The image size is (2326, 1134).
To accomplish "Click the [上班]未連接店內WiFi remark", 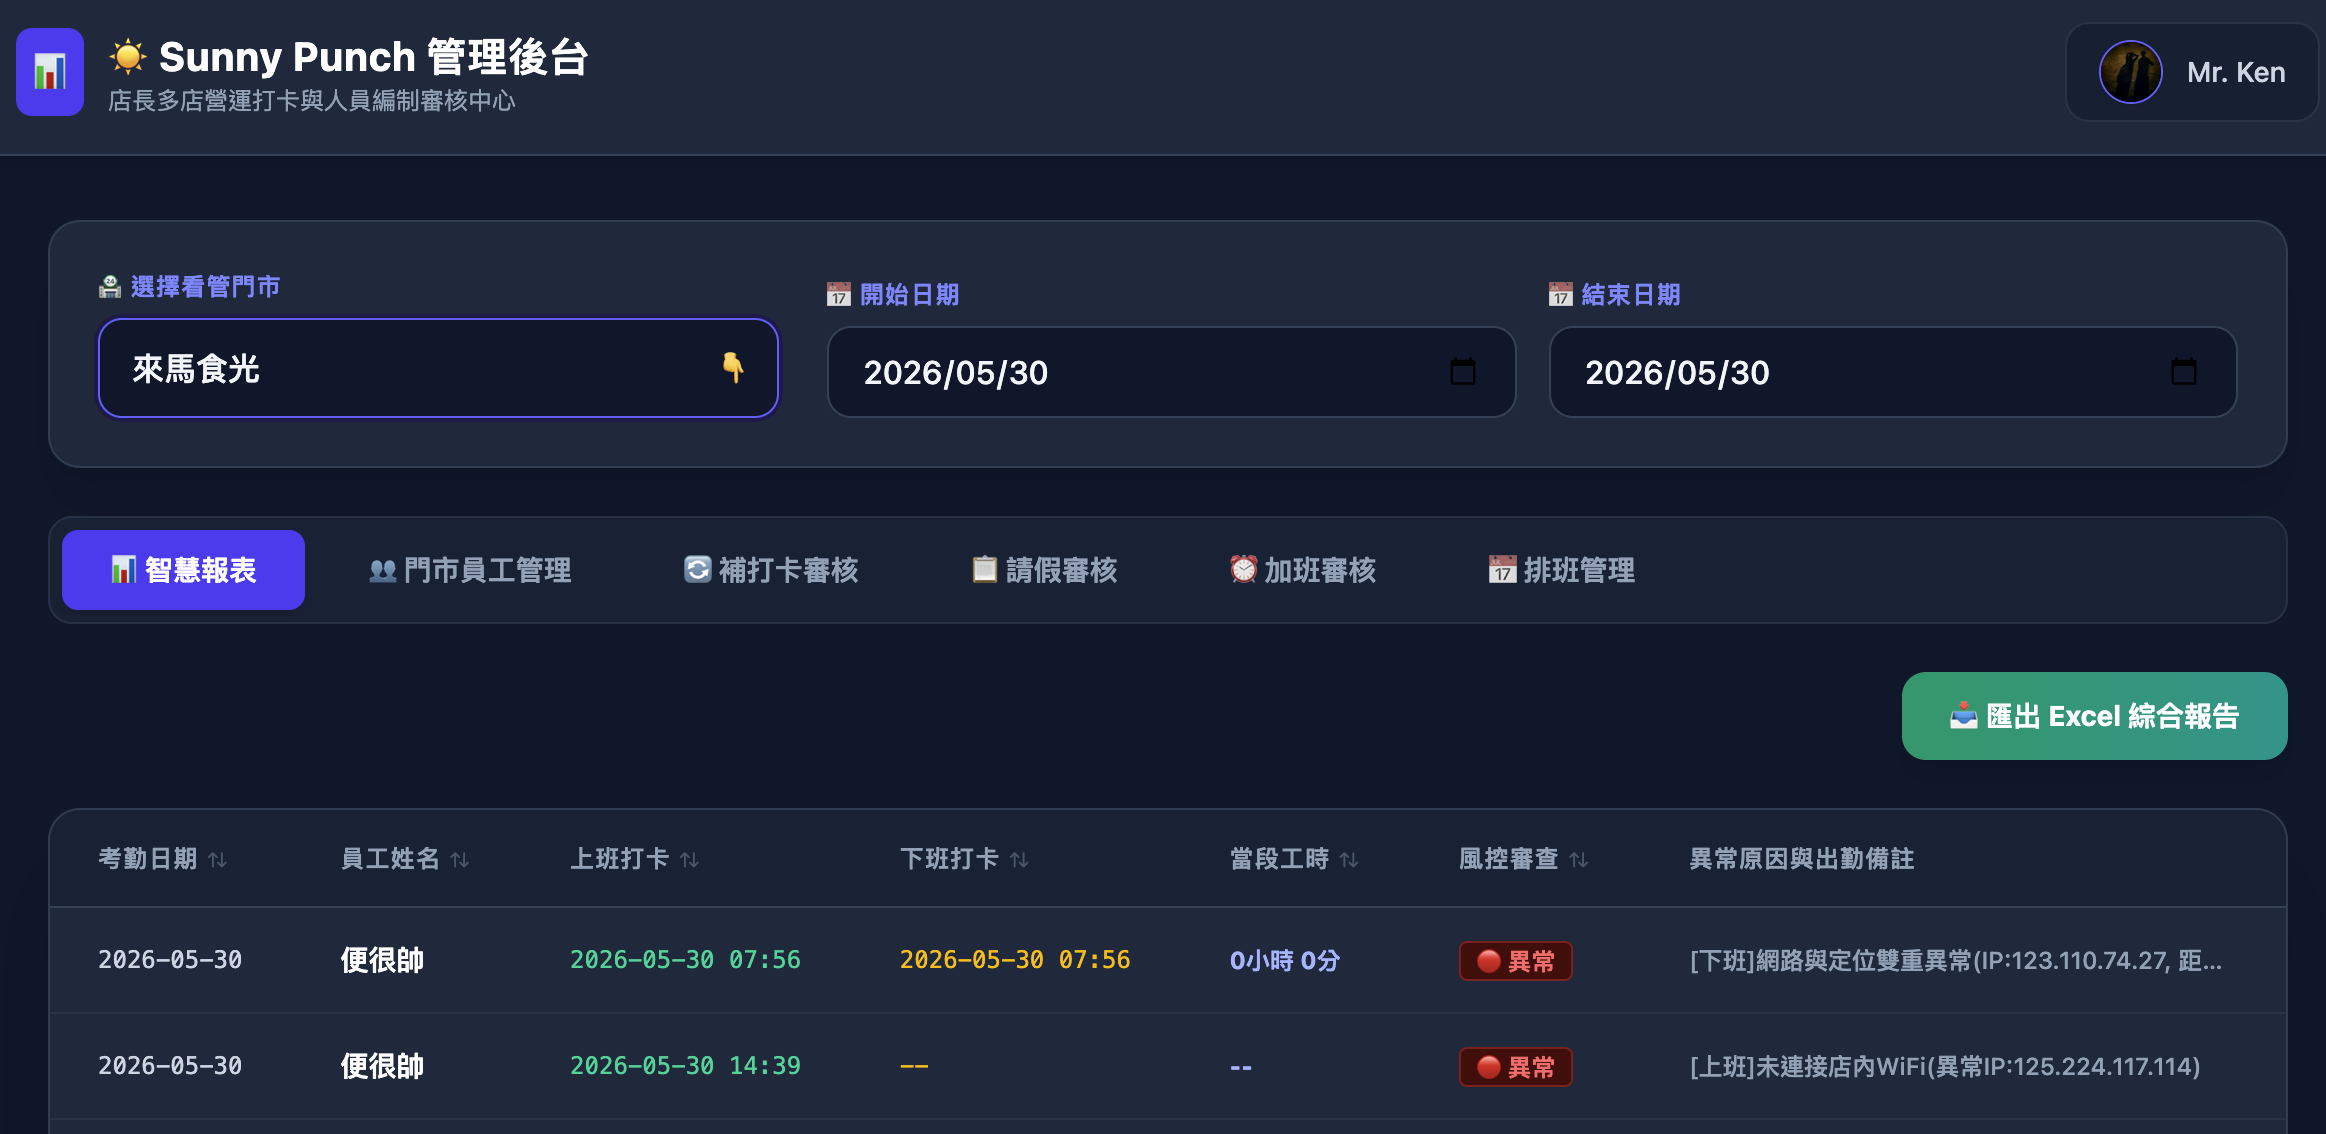I will (x=1945, y=1067).
